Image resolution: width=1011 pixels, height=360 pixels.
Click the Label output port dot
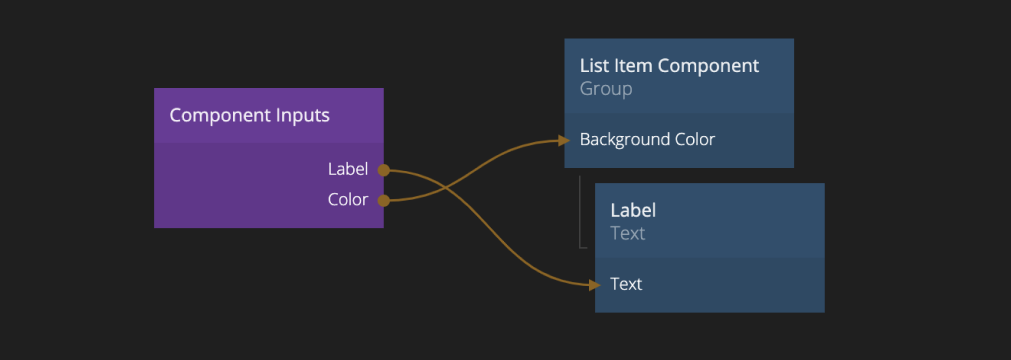(x=384, y=170)
